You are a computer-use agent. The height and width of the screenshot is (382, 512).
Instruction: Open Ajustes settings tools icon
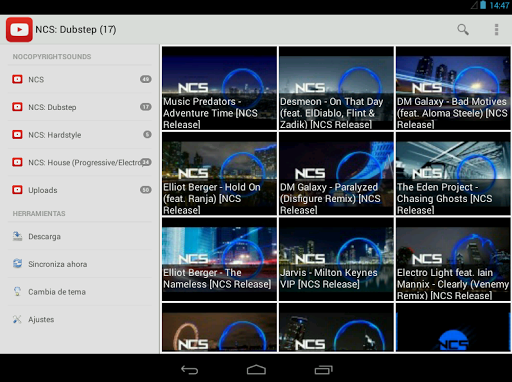pyautogui.click(x=17, y=319)
